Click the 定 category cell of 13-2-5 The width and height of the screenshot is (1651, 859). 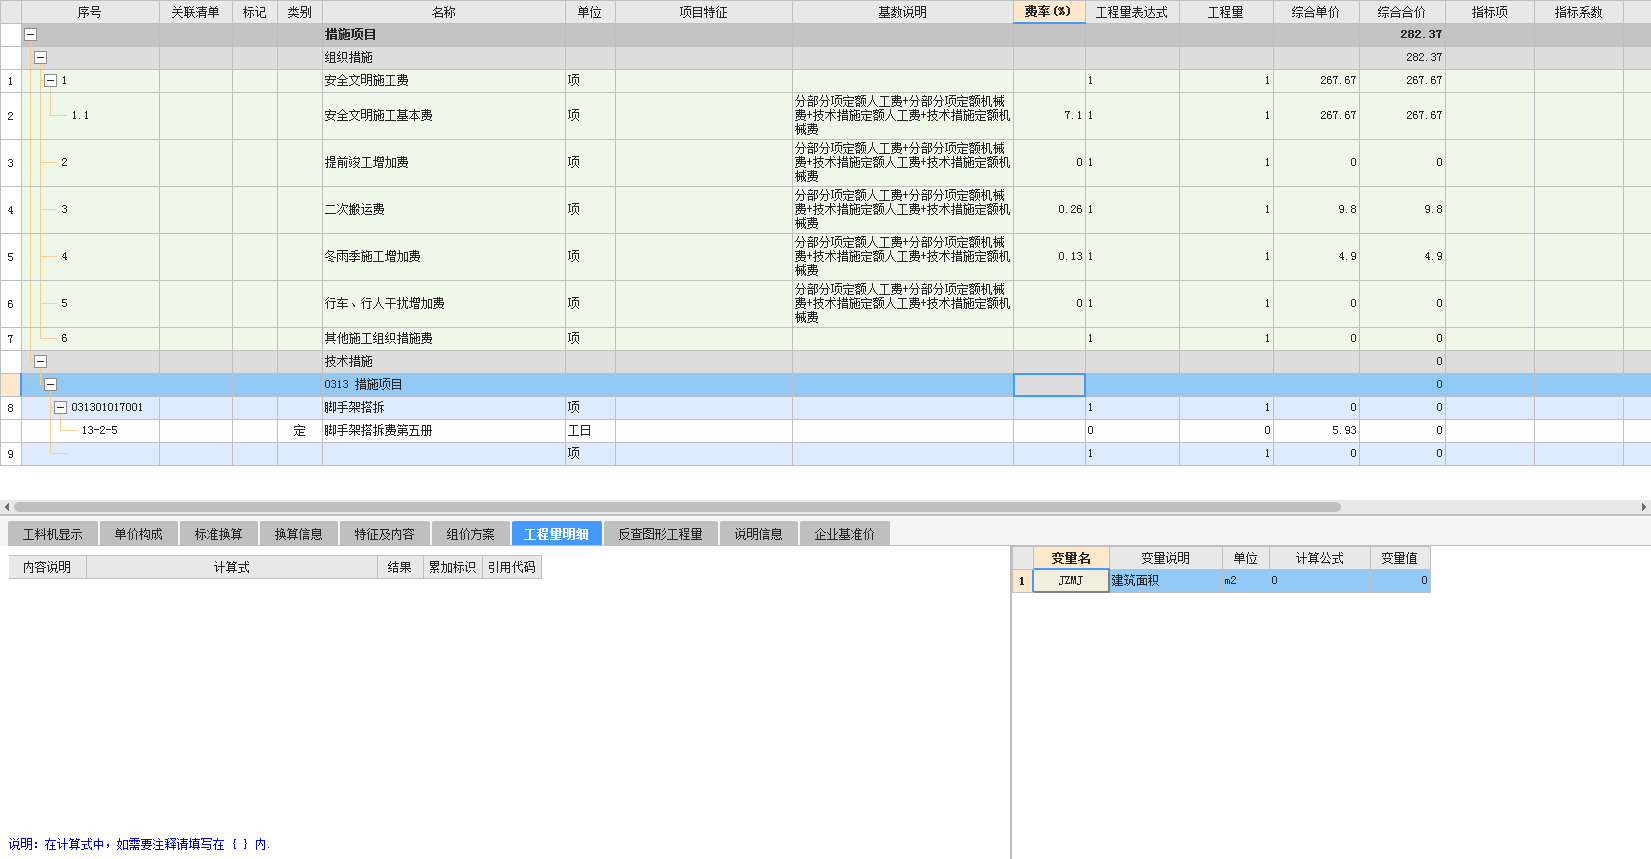(x=299, y=431)
